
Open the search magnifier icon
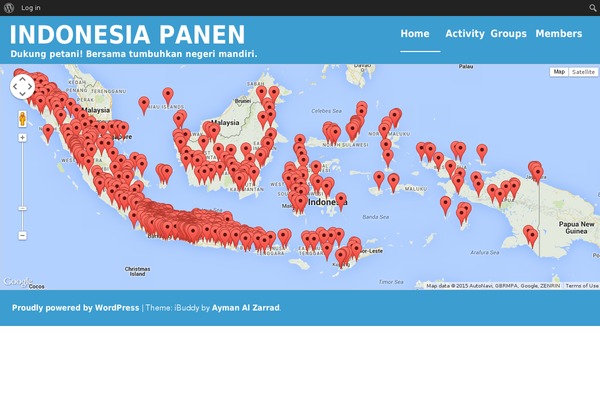pyautogui.click(x=592, y=8)
